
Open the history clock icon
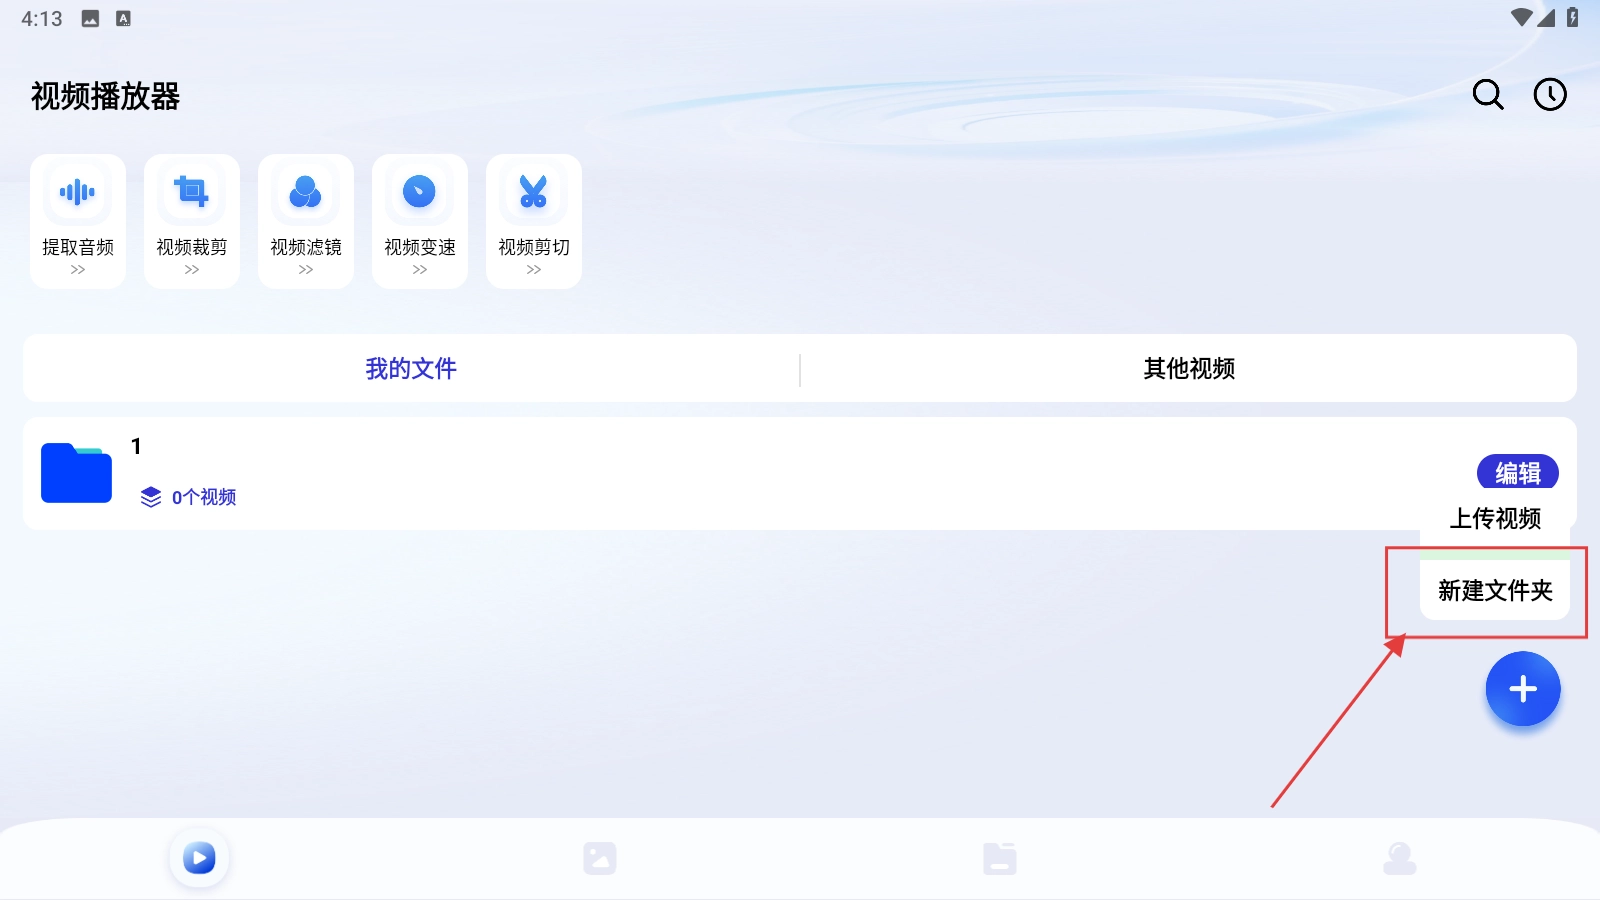[x=1550, y=95]
